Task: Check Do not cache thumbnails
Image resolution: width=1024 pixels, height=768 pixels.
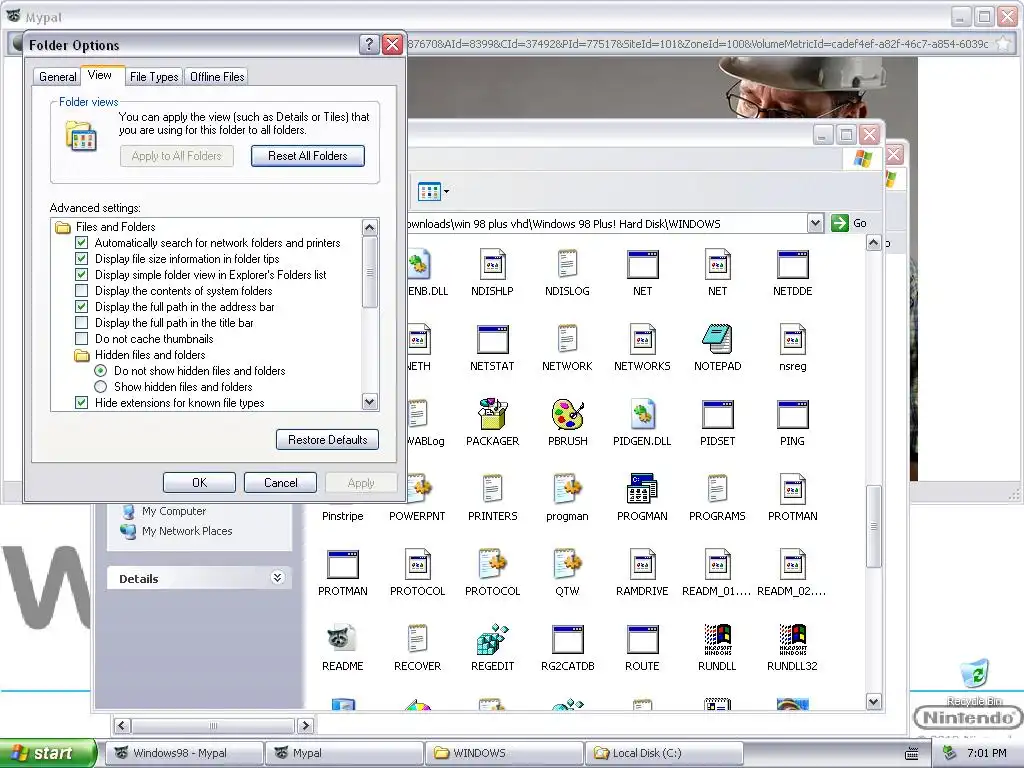Action: [x=82, y=339]
